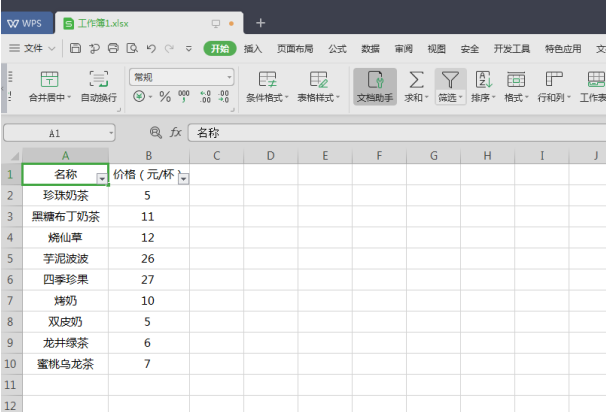The height and width of the screenshot is (412, 606).
Task: Open the Format (格式) icon menu
Action: click(x=516, y=79)
